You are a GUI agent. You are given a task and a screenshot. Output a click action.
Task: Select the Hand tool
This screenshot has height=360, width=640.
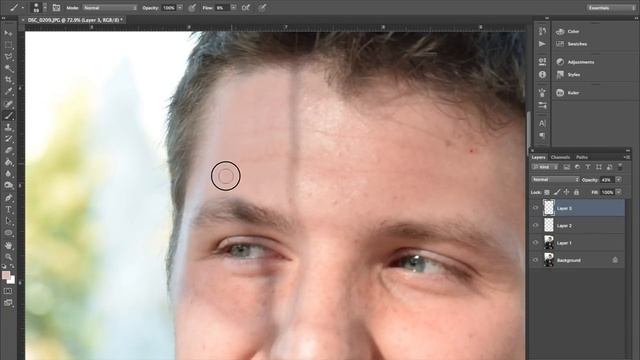tap(8, 245)
